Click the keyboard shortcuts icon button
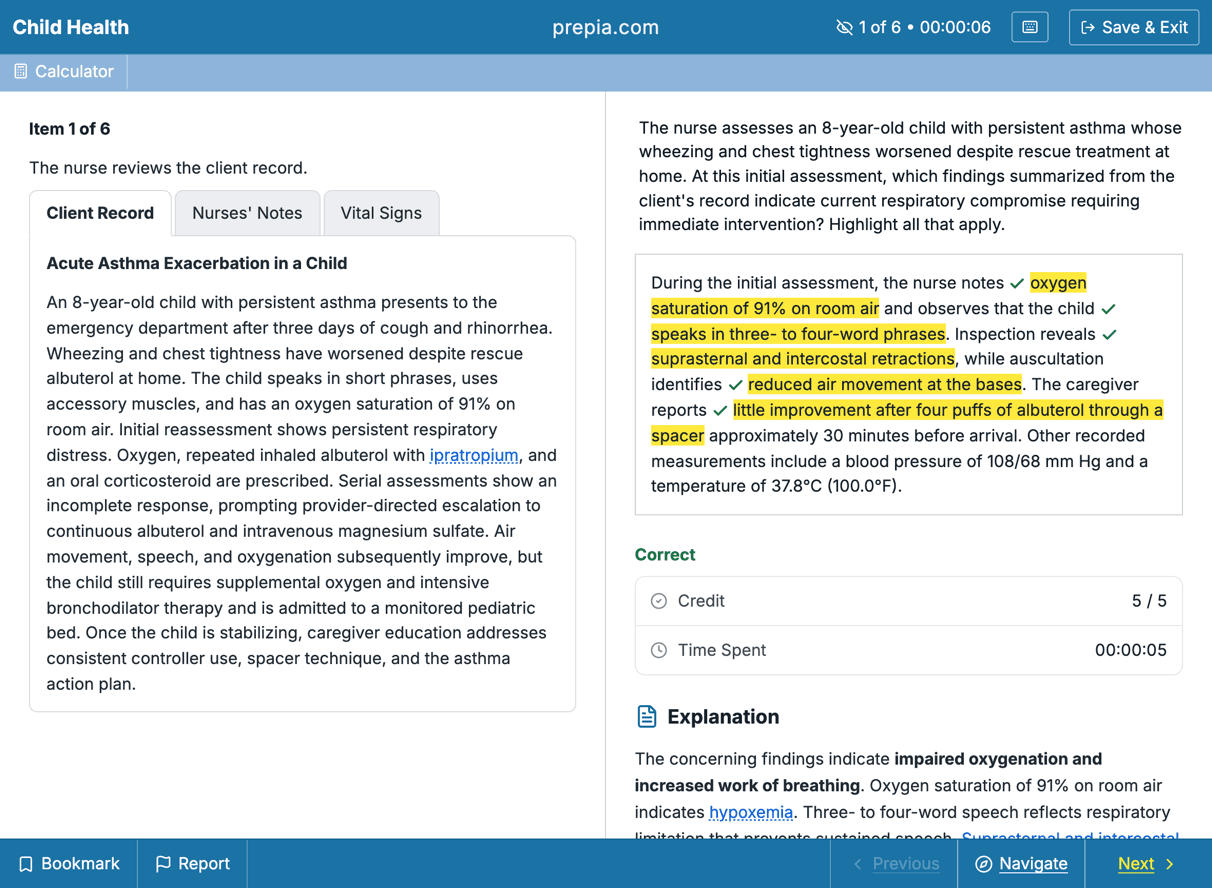The image size is (1212, 888). point(1030,27)
